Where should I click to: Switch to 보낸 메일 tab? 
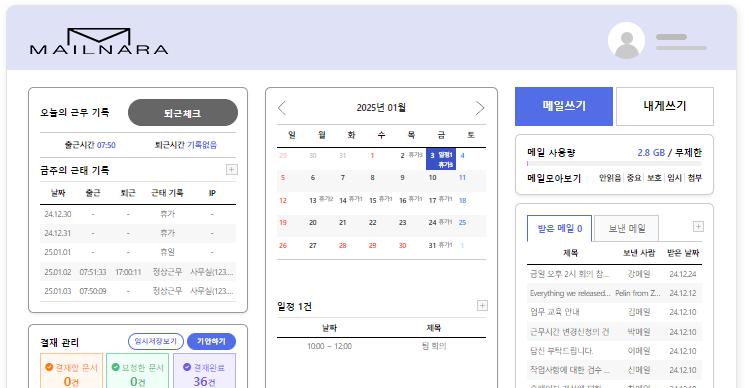tap(627, 228)
